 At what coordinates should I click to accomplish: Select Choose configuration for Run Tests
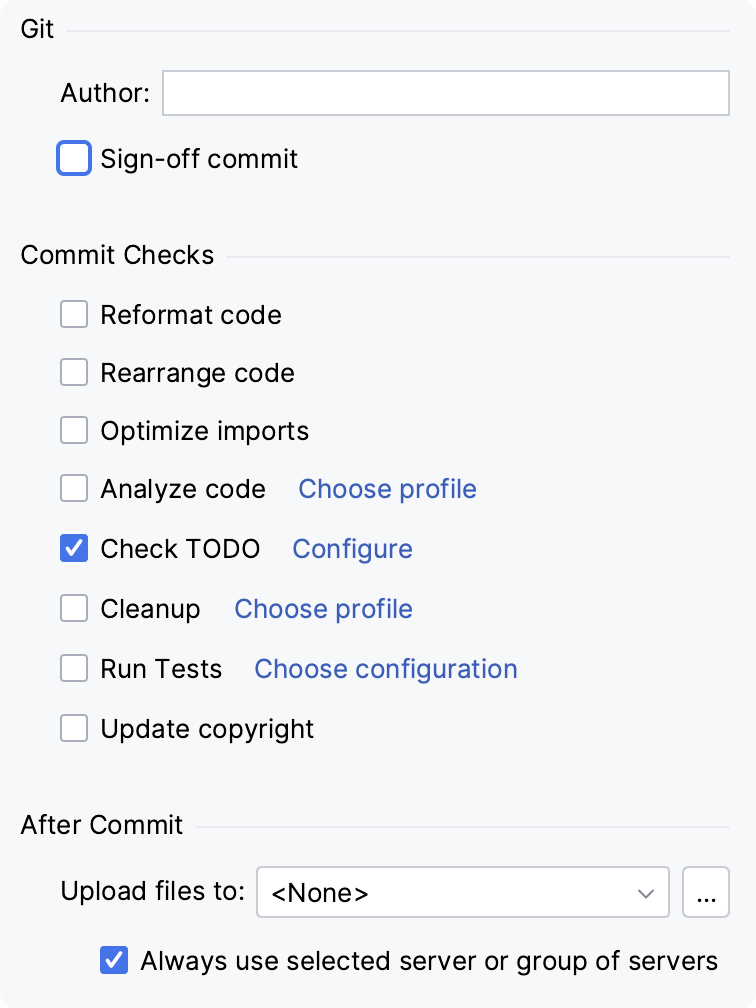click(385, 668)
